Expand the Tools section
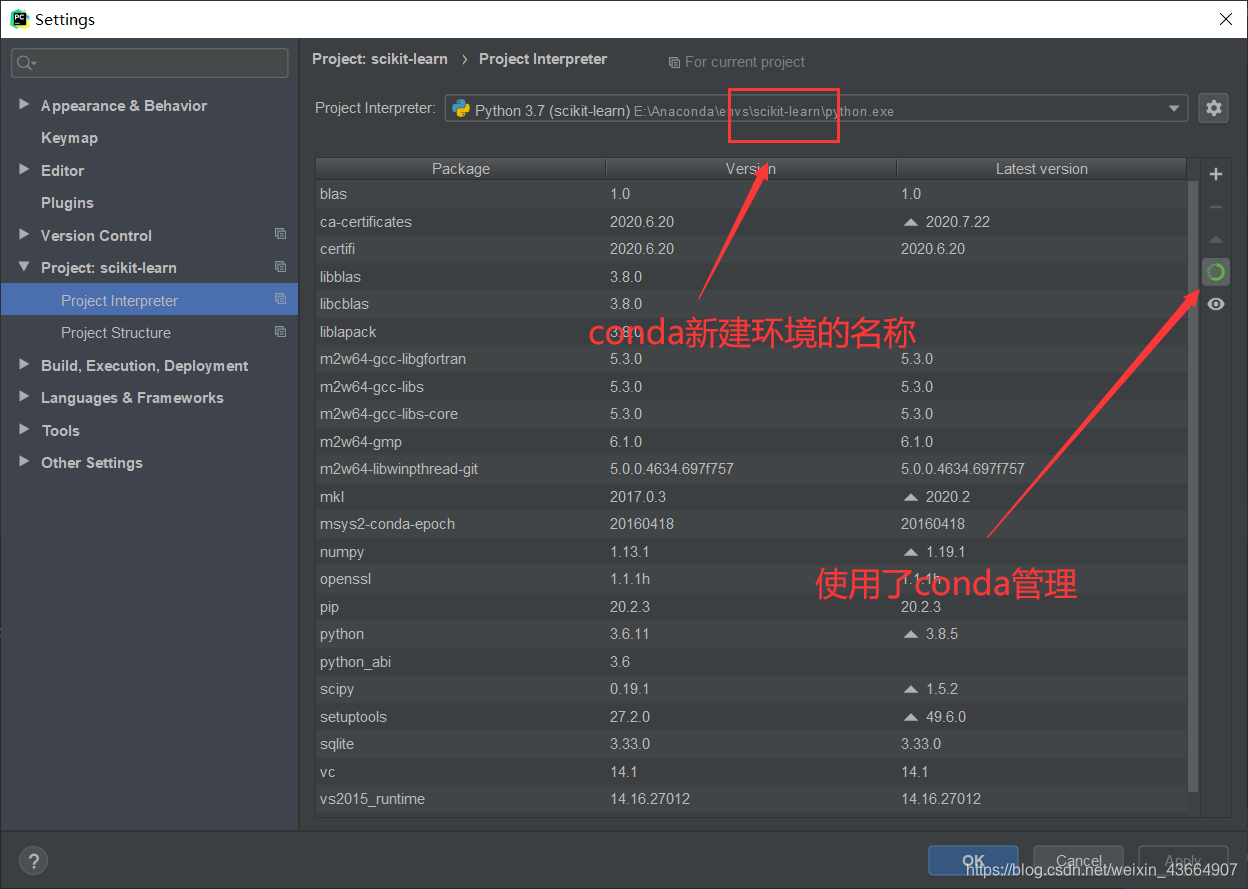1248x889 pixels. tap(24, 430)
